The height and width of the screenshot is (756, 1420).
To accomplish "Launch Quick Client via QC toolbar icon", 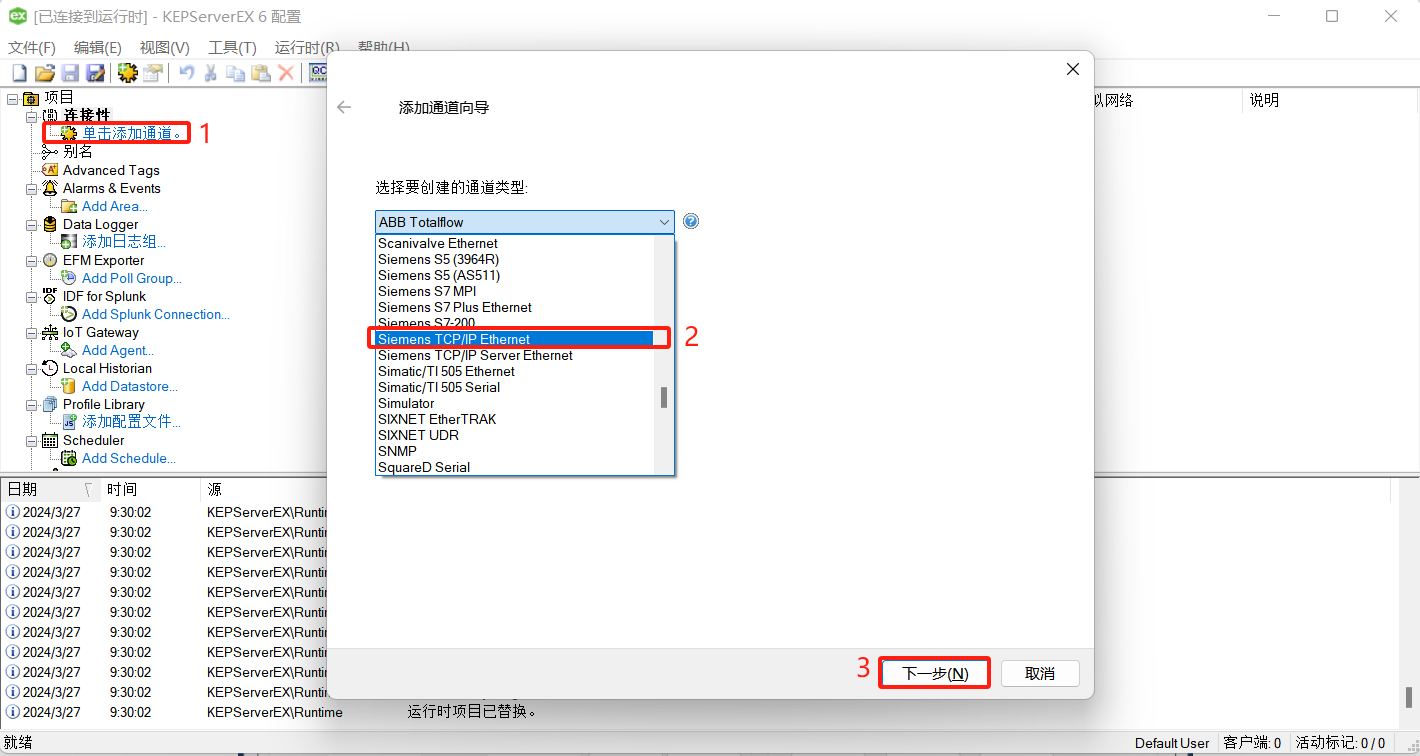I will pyautogui.click(x=319, y=73).
